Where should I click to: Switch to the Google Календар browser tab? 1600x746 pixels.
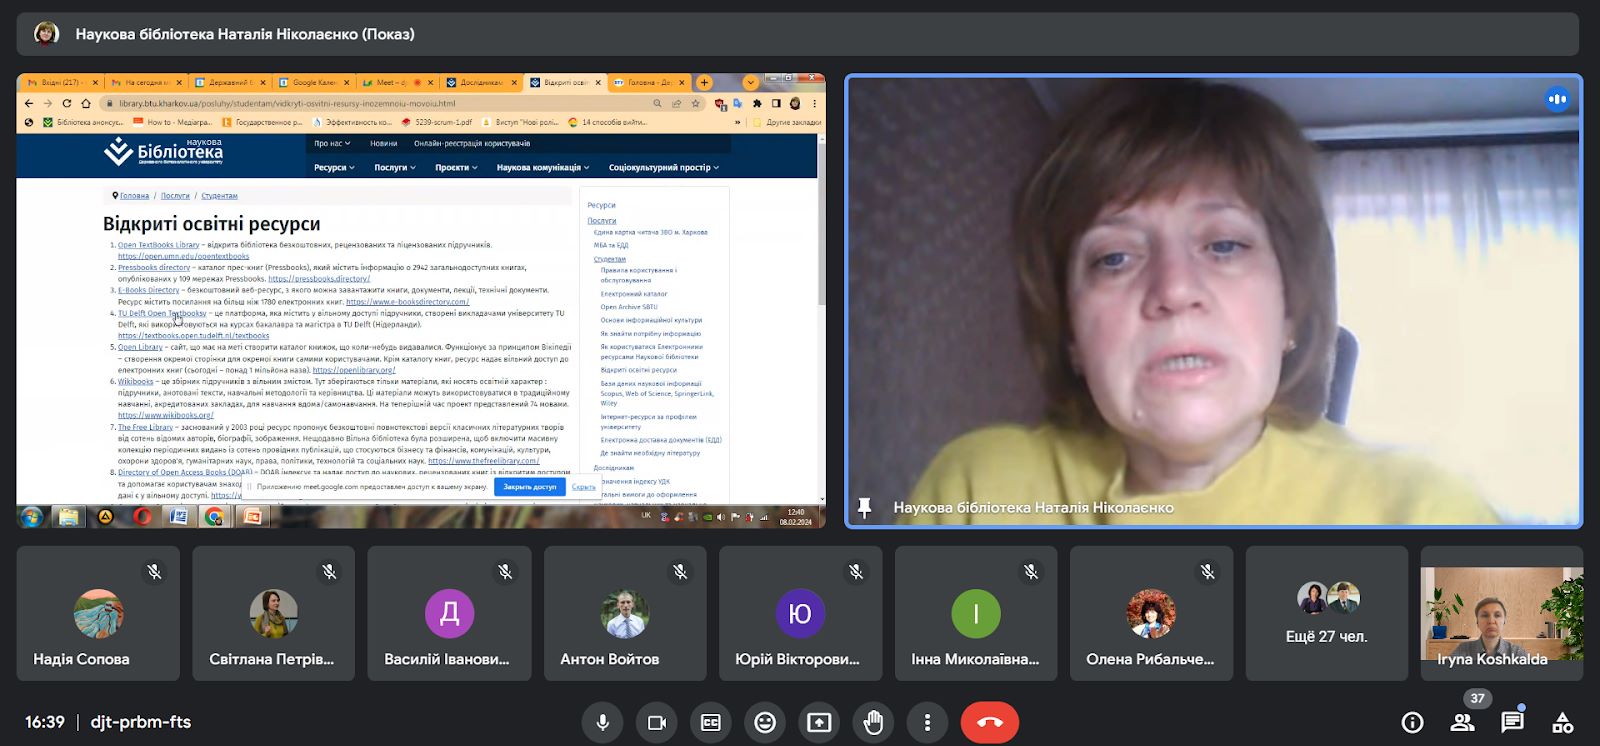313,82
